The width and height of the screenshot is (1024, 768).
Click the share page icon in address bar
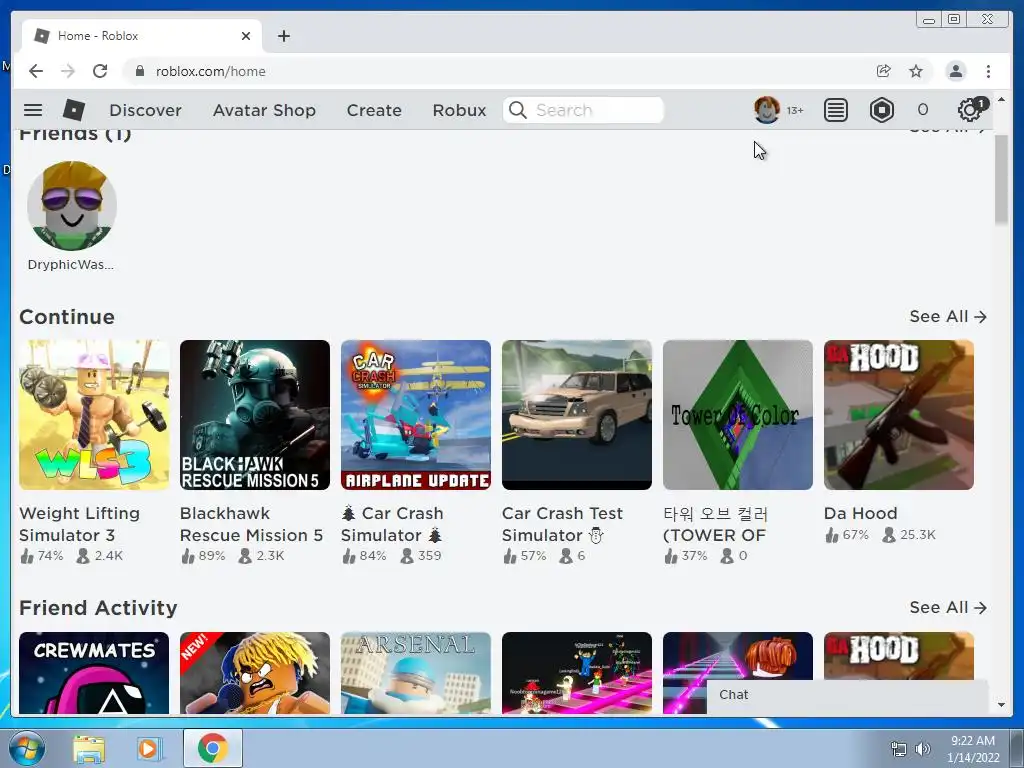[x=884, y=71]
